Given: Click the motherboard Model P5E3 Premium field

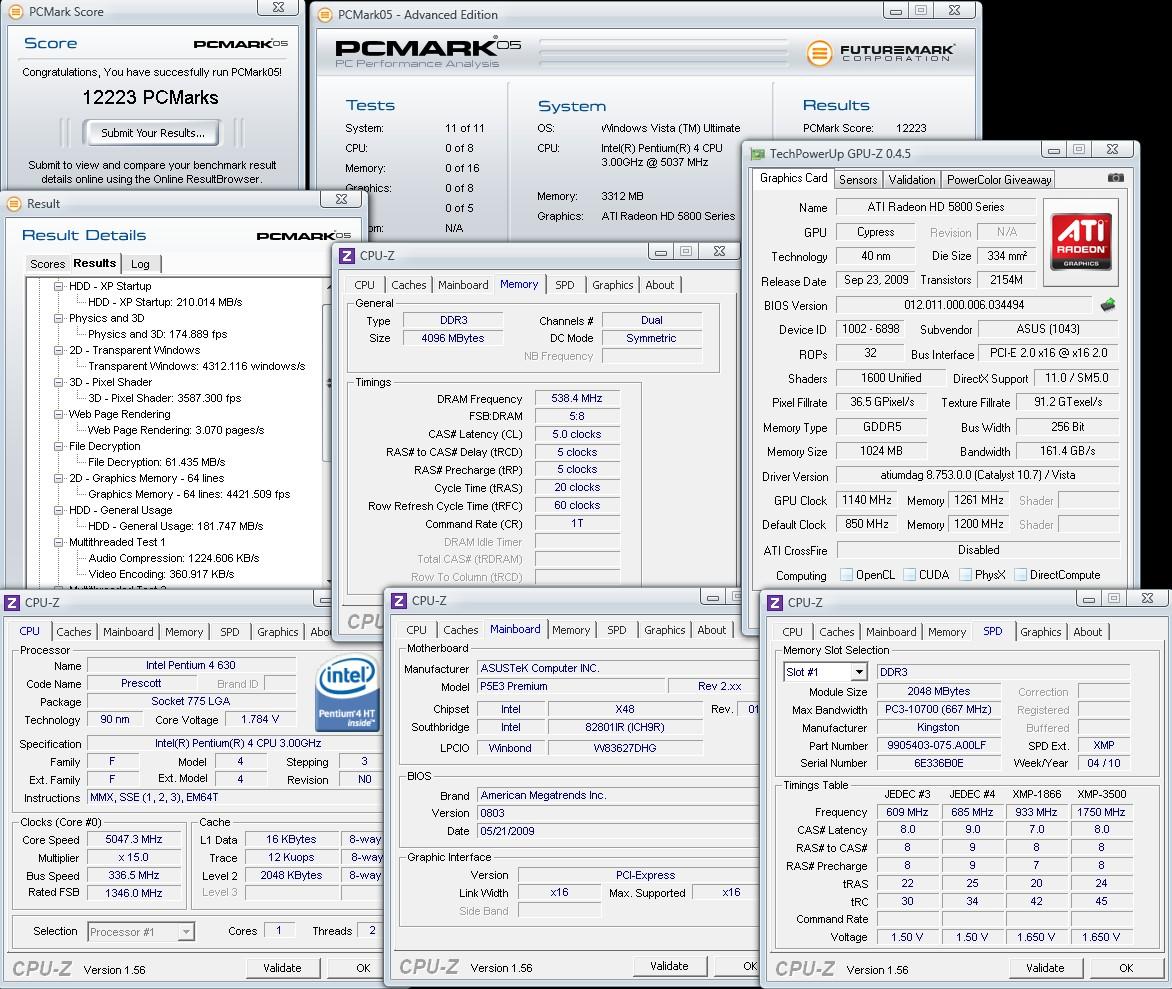Looking at the screenshot, I should [571, 686].
